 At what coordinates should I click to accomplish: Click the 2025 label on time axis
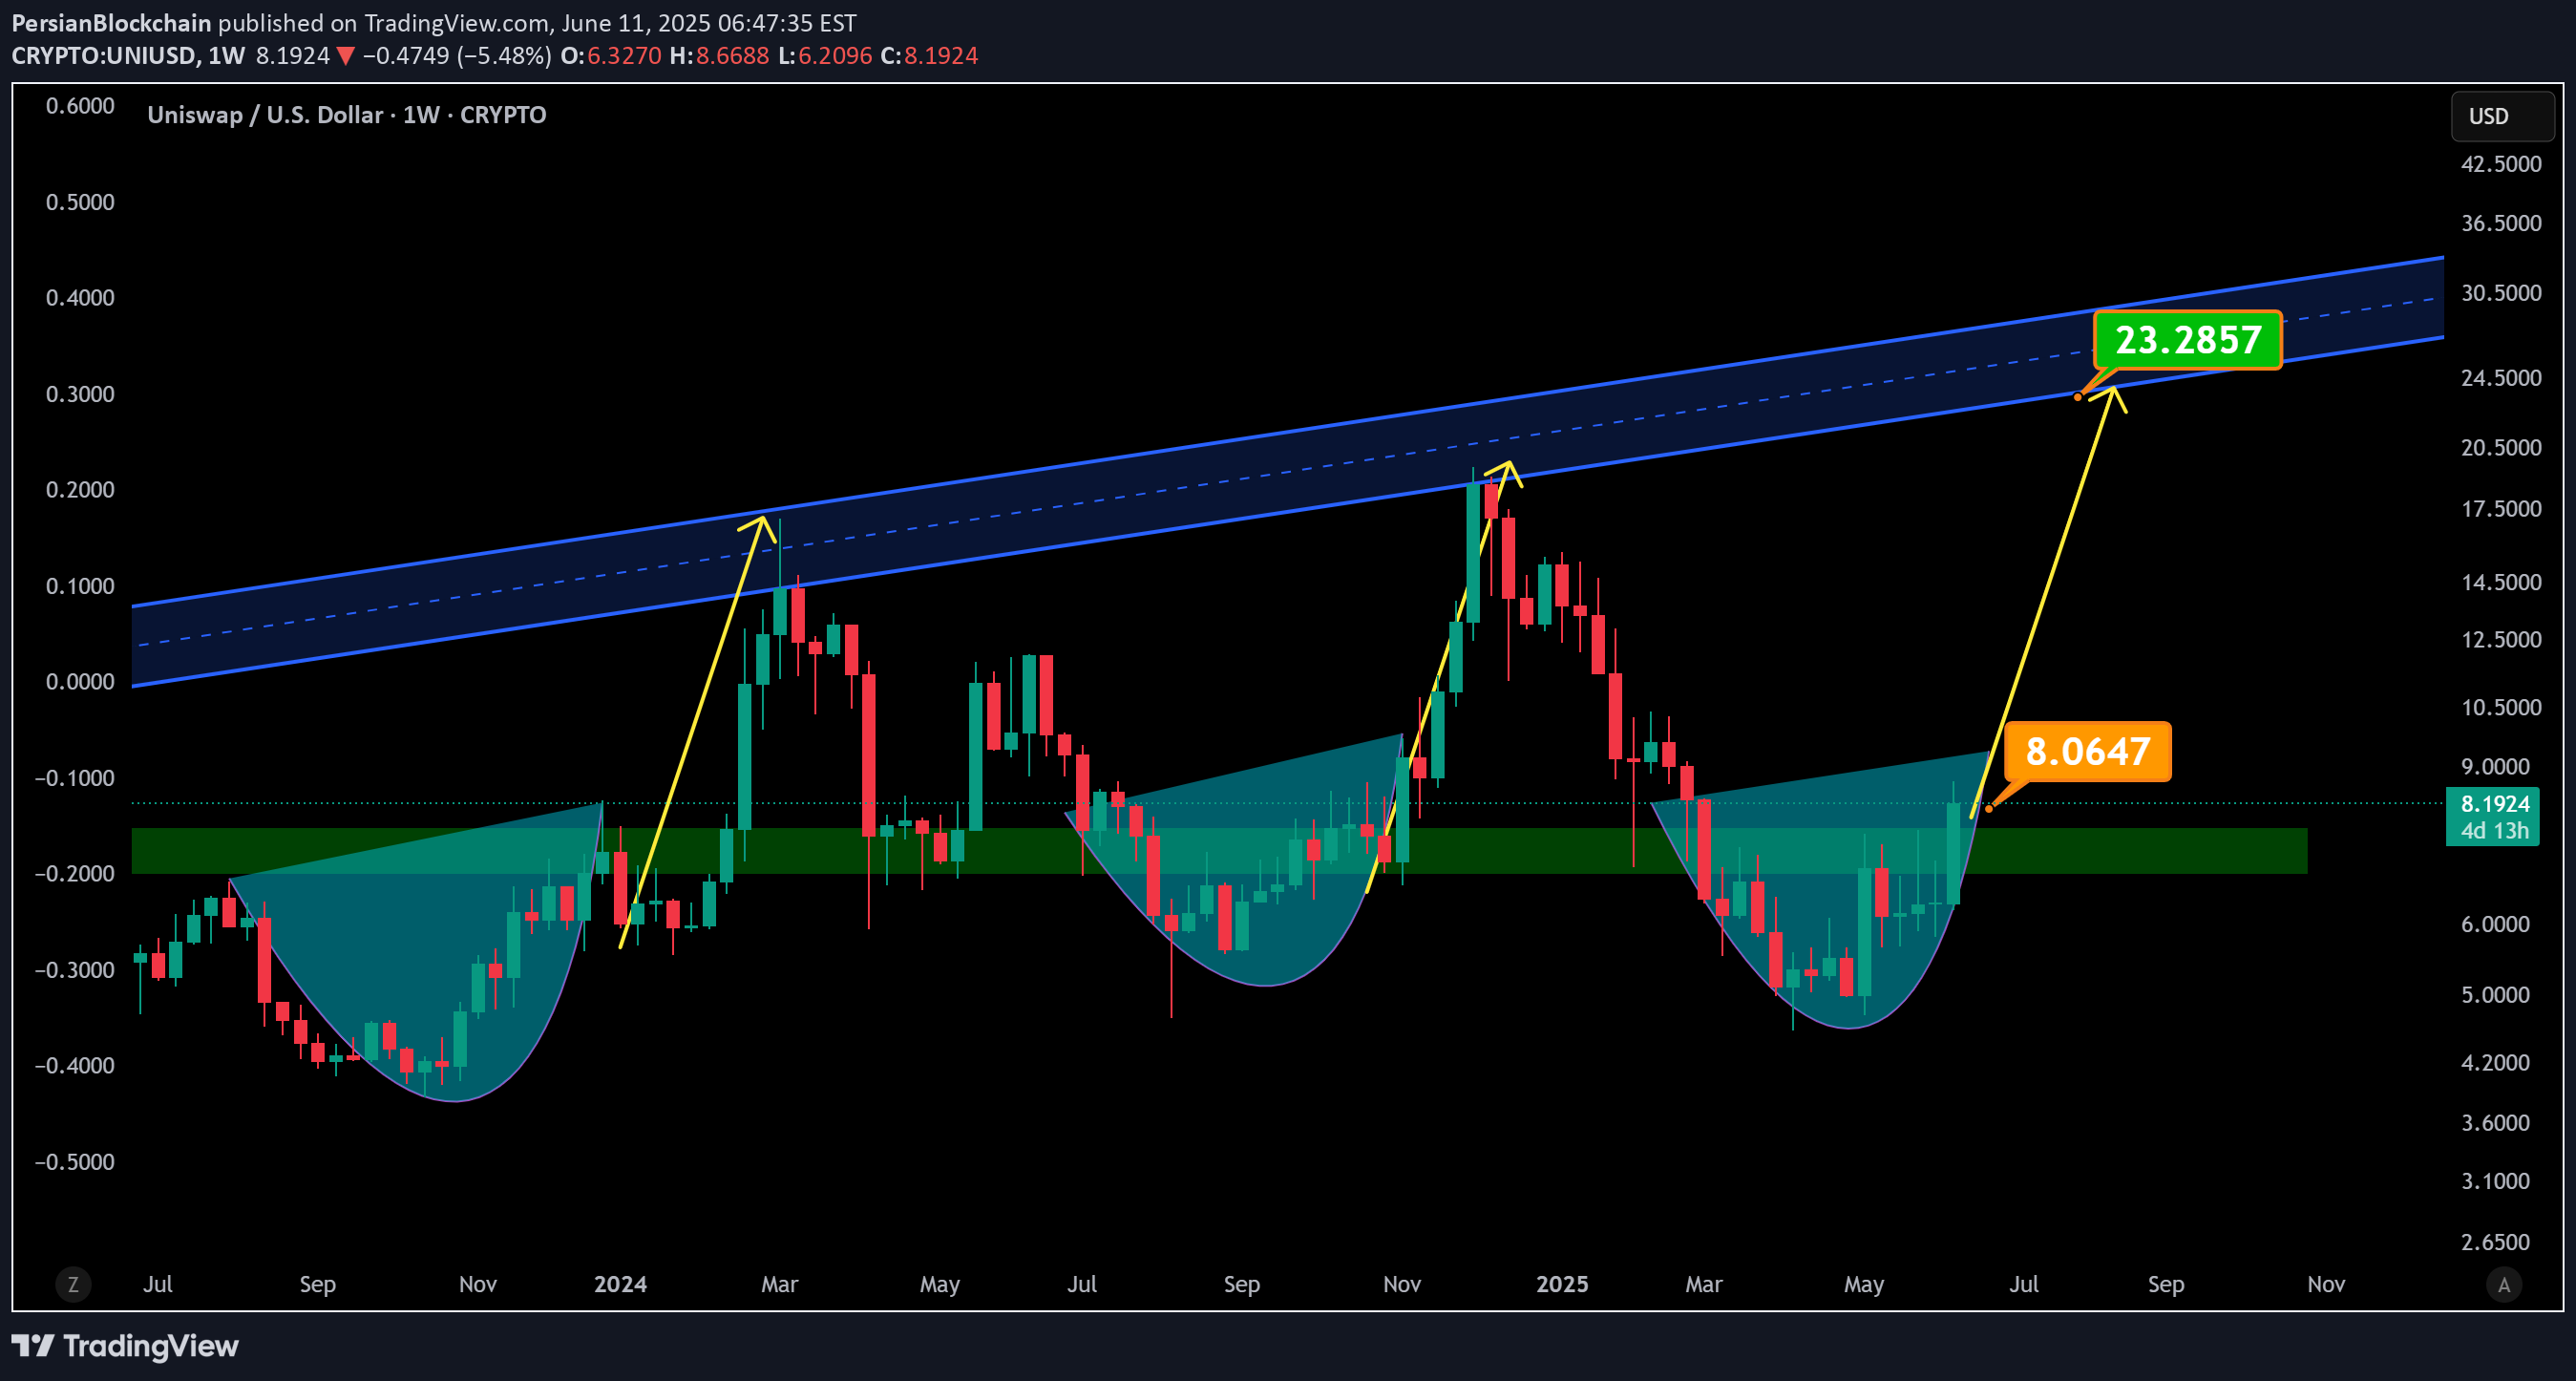(1561, 1284)
